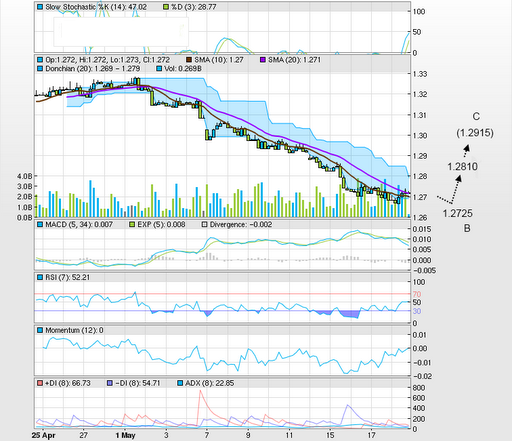Click the red +DI (8) legend swatch
The height and width of the screenshot is (441, 512).
click(40, 383)
